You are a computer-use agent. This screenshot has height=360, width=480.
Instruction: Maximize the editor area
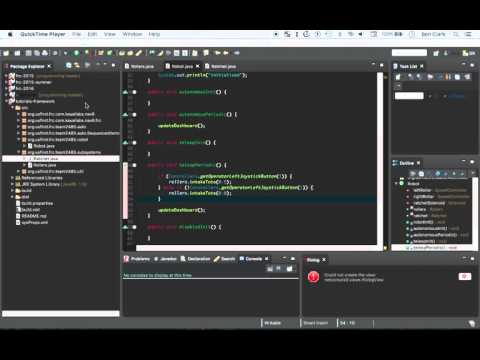pos(382,65)
